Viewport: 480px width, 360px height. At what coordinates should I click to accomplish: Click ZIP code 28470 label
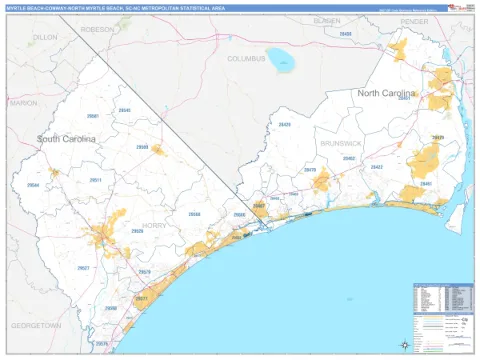(x=310, y=170)
